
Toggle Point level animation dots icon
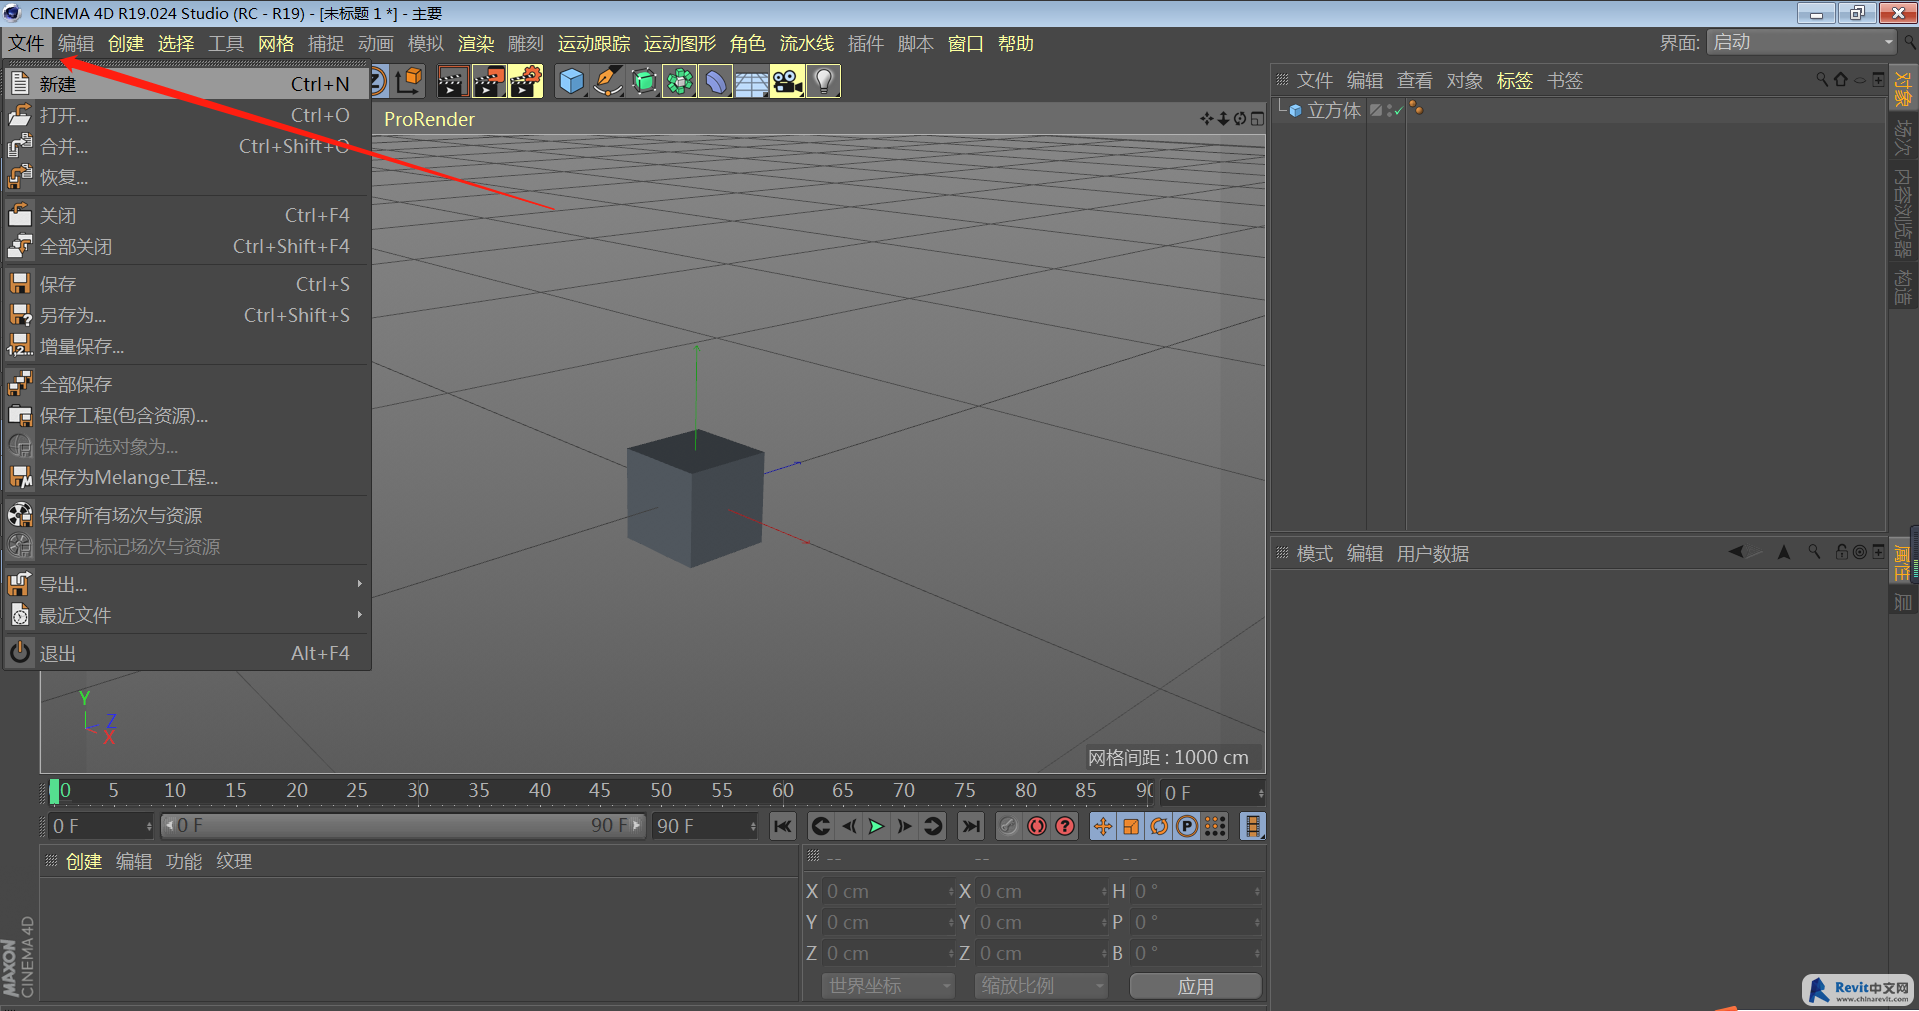(x=1215, y=826)
